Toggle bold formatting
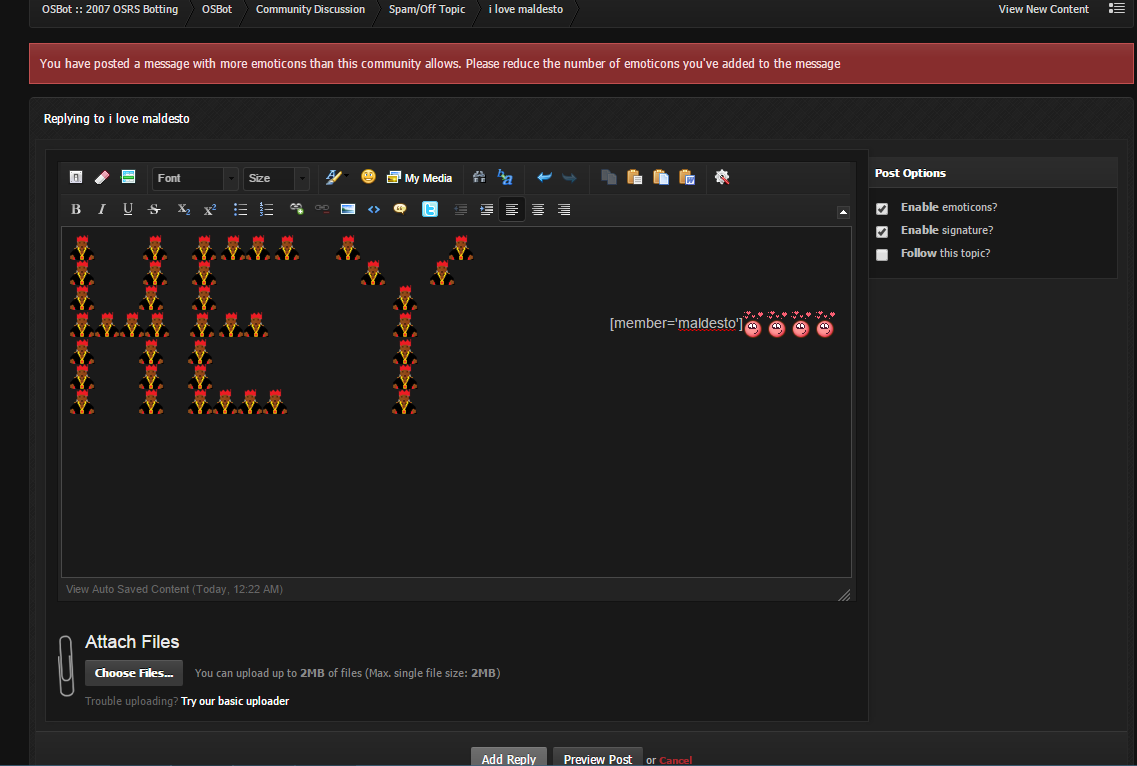Image resolution: width=1137 pixels, height=766 pixels. [75, 210]
